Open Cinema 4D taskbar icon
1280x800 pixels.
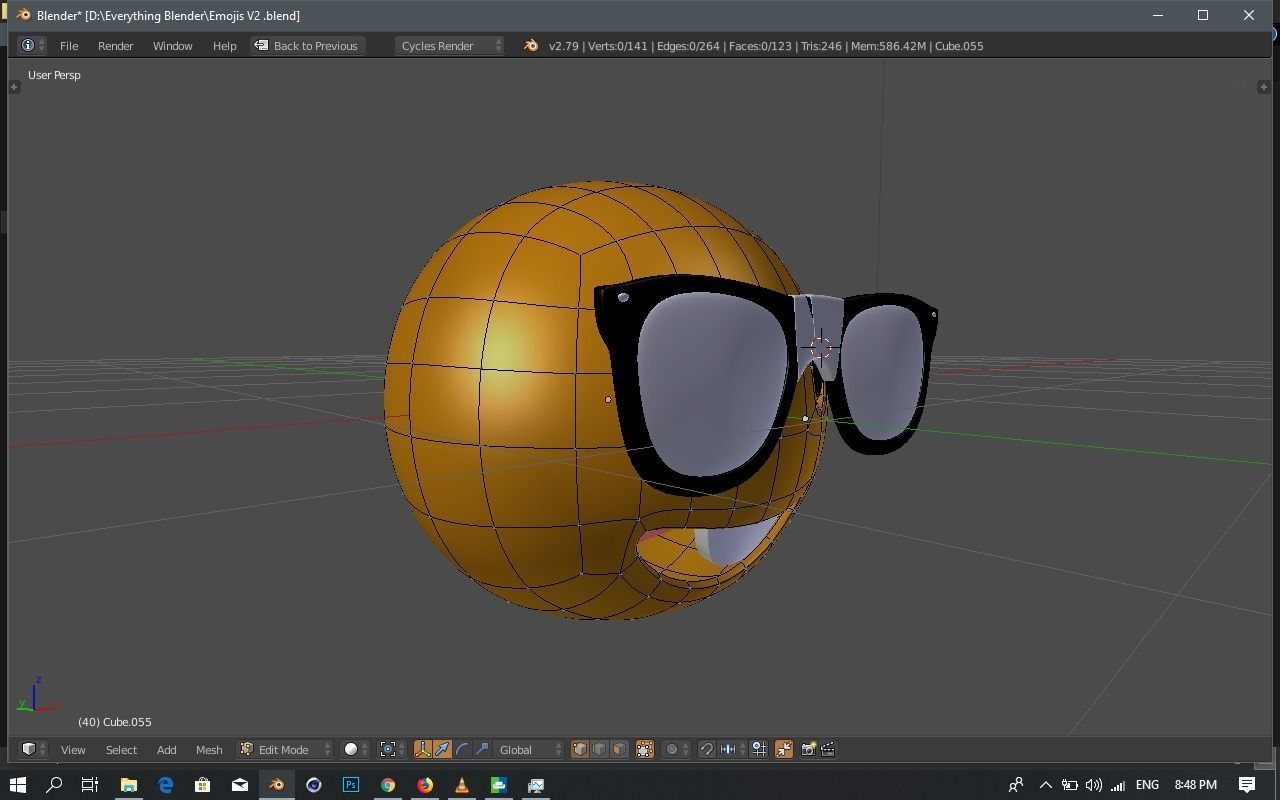click(x=314, y=785)
